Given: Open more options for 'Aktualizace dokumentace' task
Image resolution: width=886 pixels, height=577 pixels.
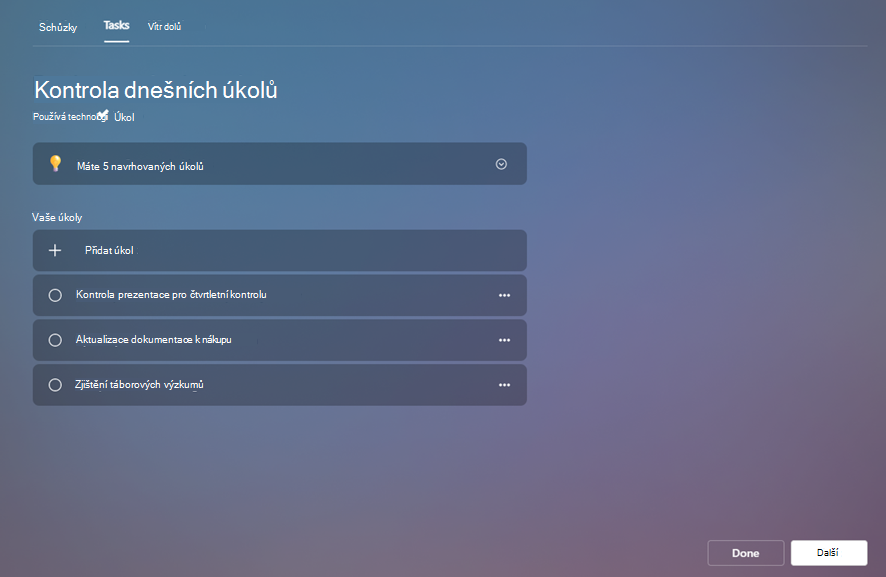Looking at the screenshot, I should (x=505, y=340).
